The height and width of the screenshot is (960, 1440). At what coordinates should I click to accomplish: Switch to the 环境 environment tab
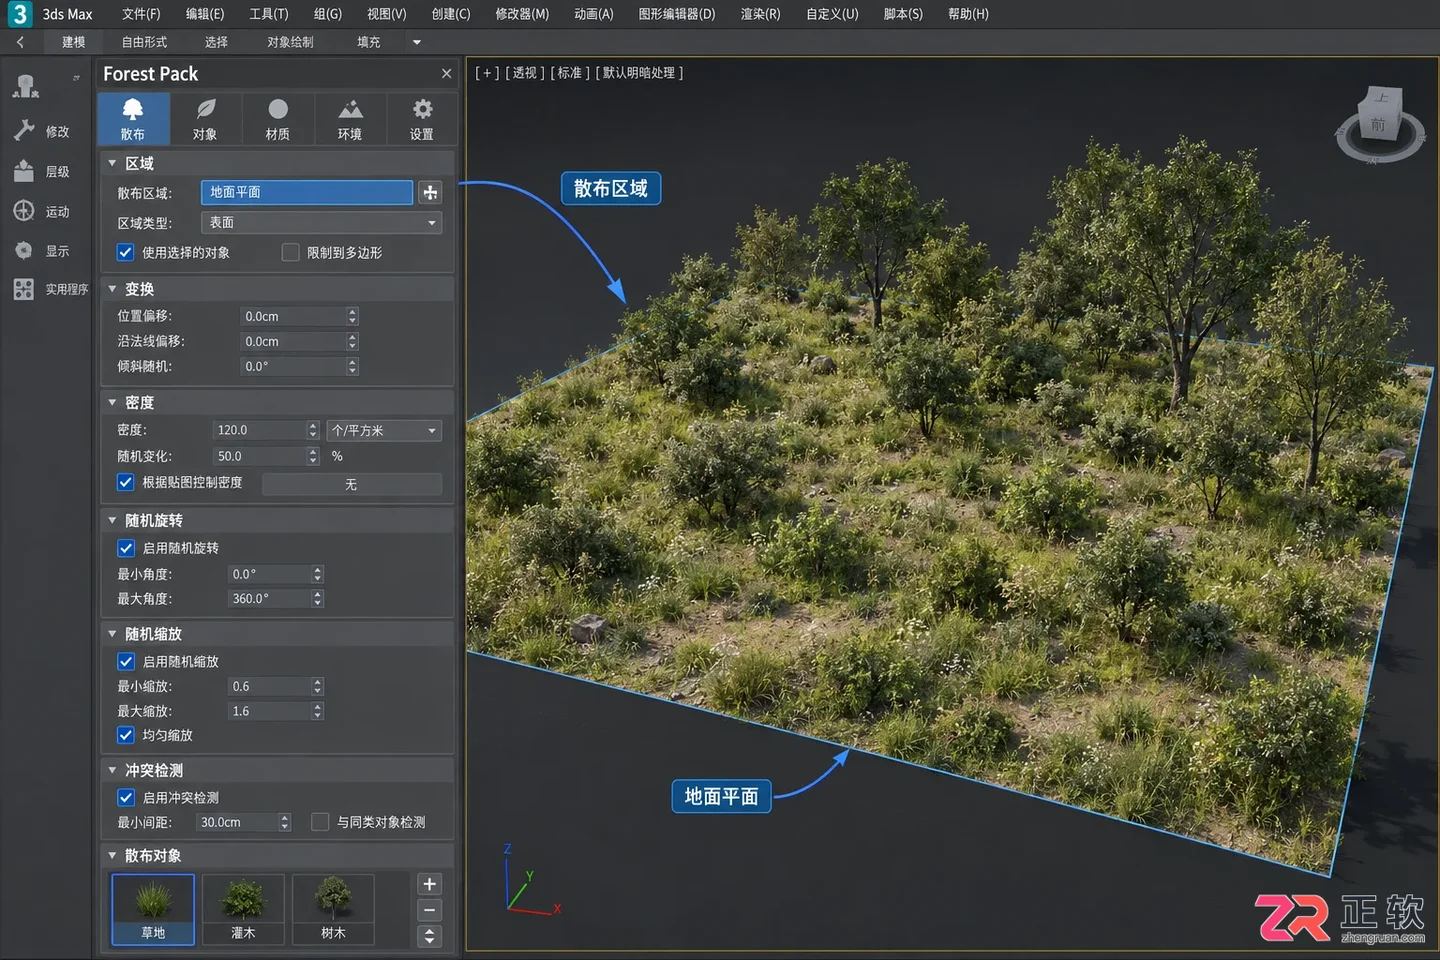[350, 119]
